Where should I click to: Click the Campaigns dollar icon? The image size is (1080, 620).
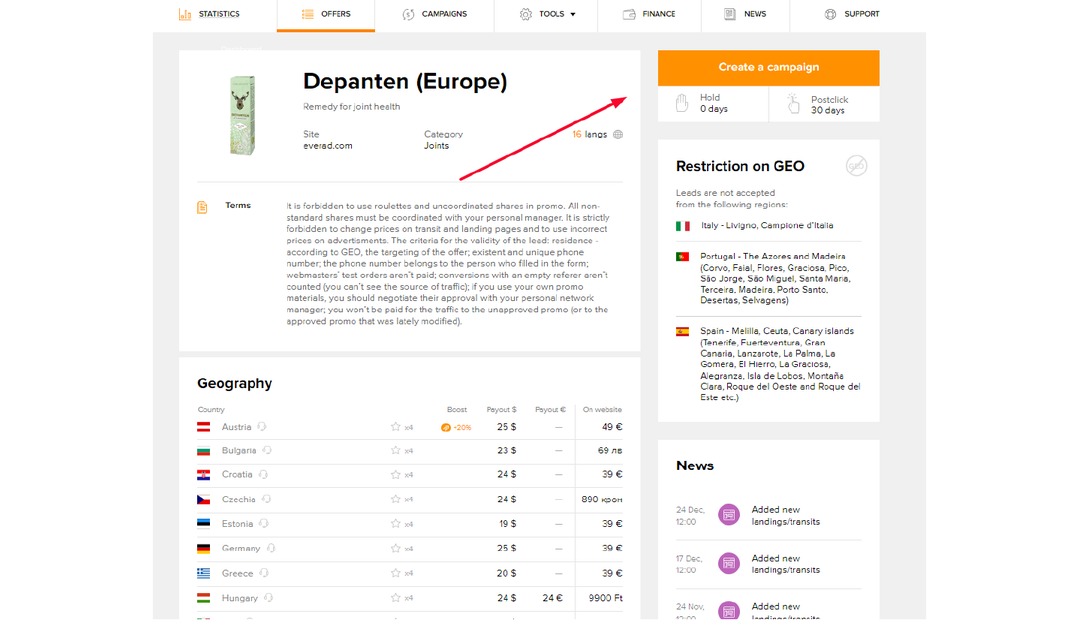point(408,14)
